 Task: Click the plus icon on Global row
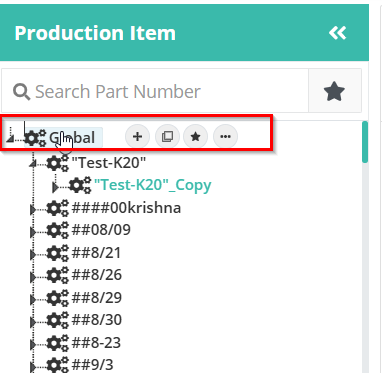(137, 136)
